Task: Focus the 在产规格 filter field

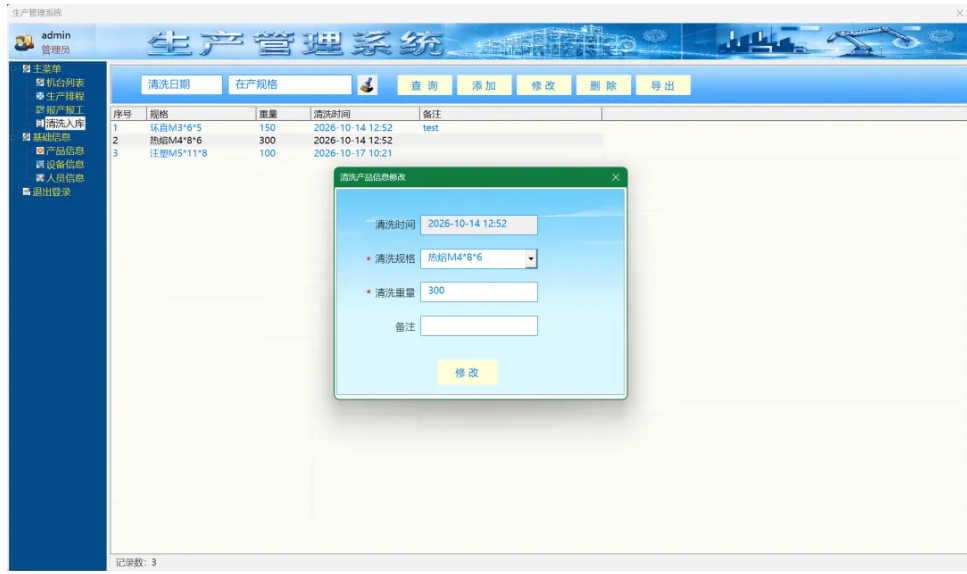Action: [290, 84]
